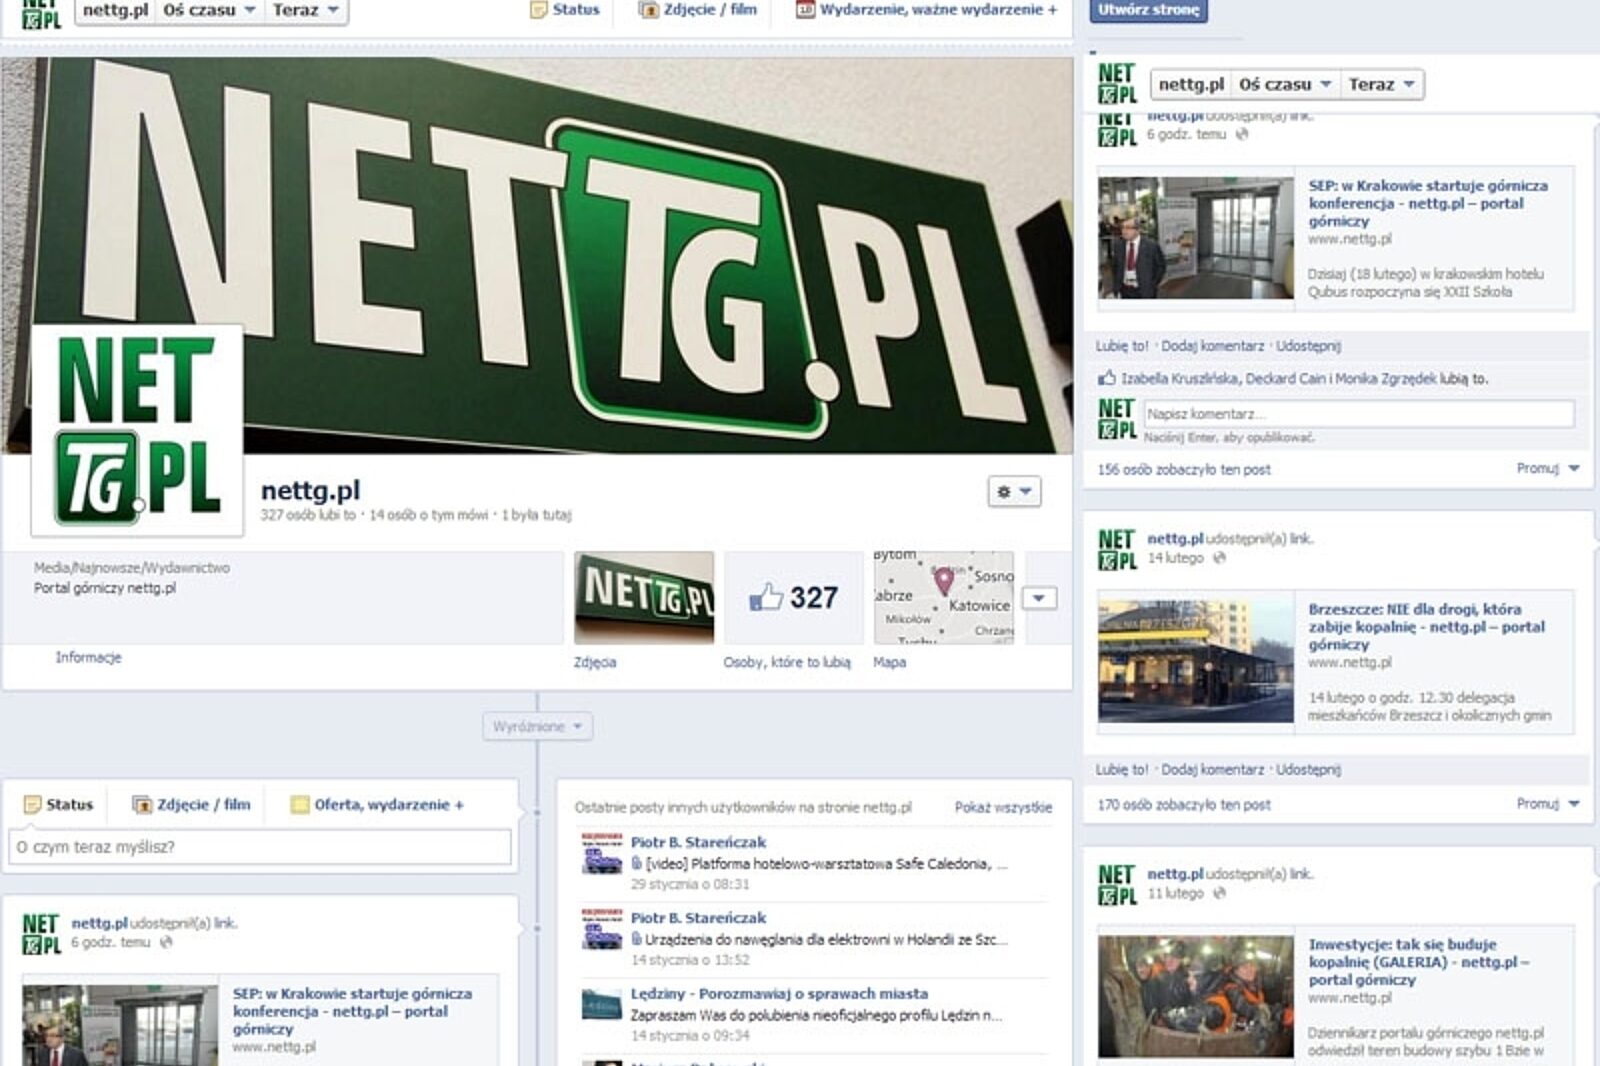1600x1066 pixels.
Task: Open the Katowice map tile
Action: click(x=943, y=598)
